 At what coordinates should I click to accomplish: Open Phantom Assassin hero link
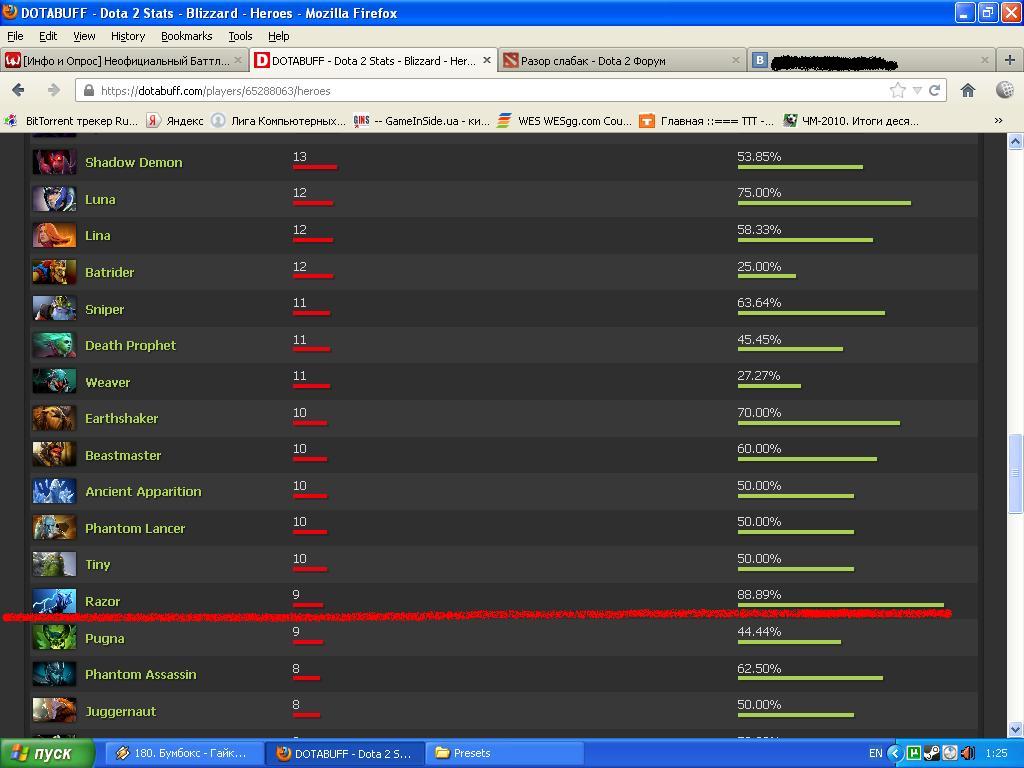pos(140,675)
